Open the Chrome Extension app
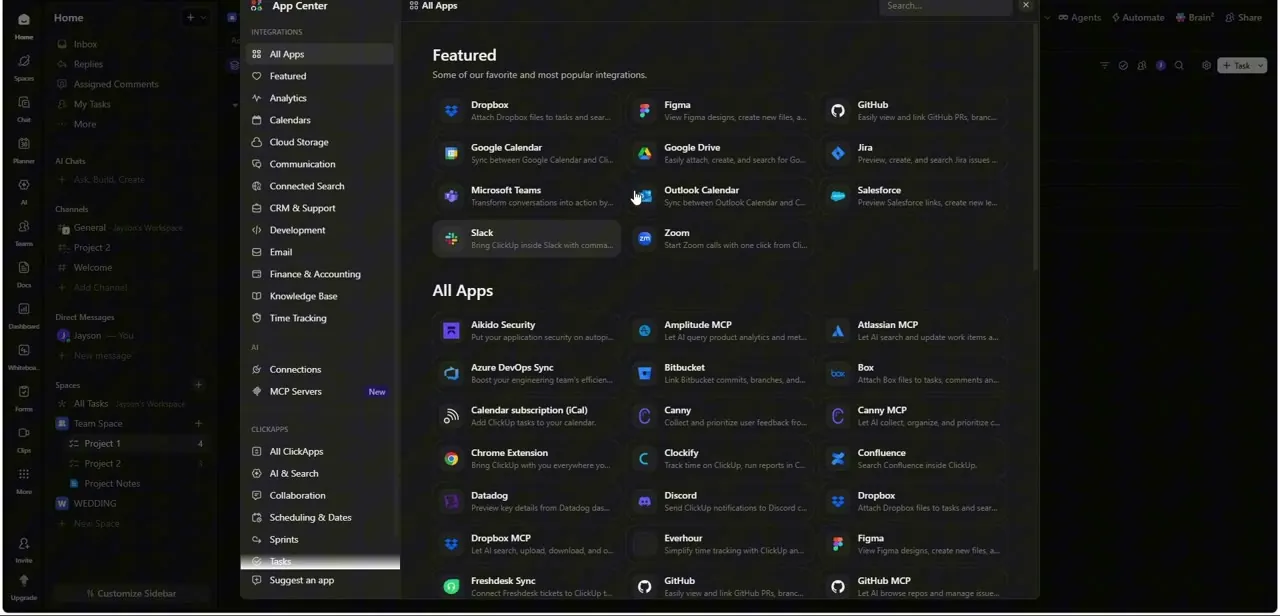1280x616 pixels. coord(527,459)
